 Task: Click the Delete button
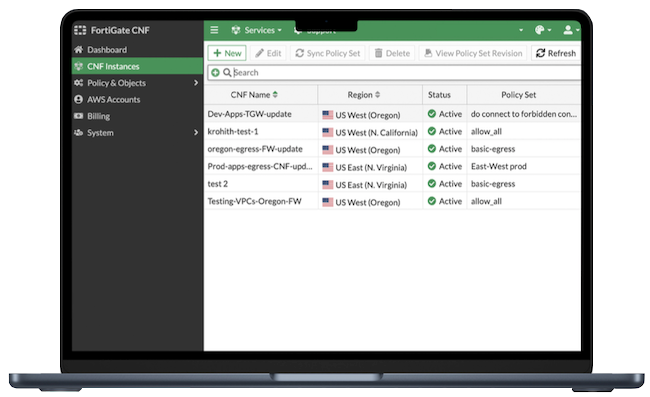click(x=392, y=53)
